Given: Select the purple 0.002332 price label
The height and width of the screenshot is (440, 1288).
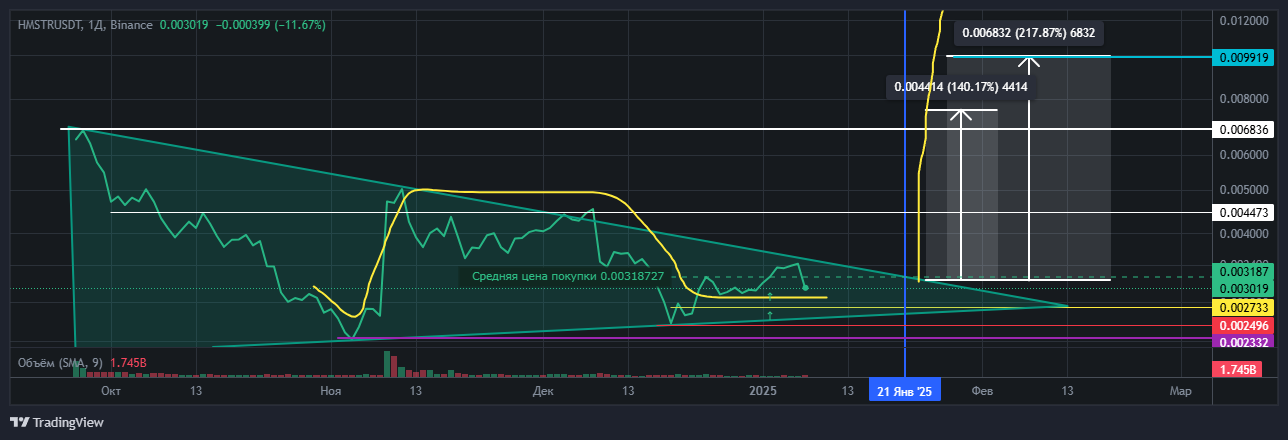Looking at the screenshot, I should (x=1242, y=342).
